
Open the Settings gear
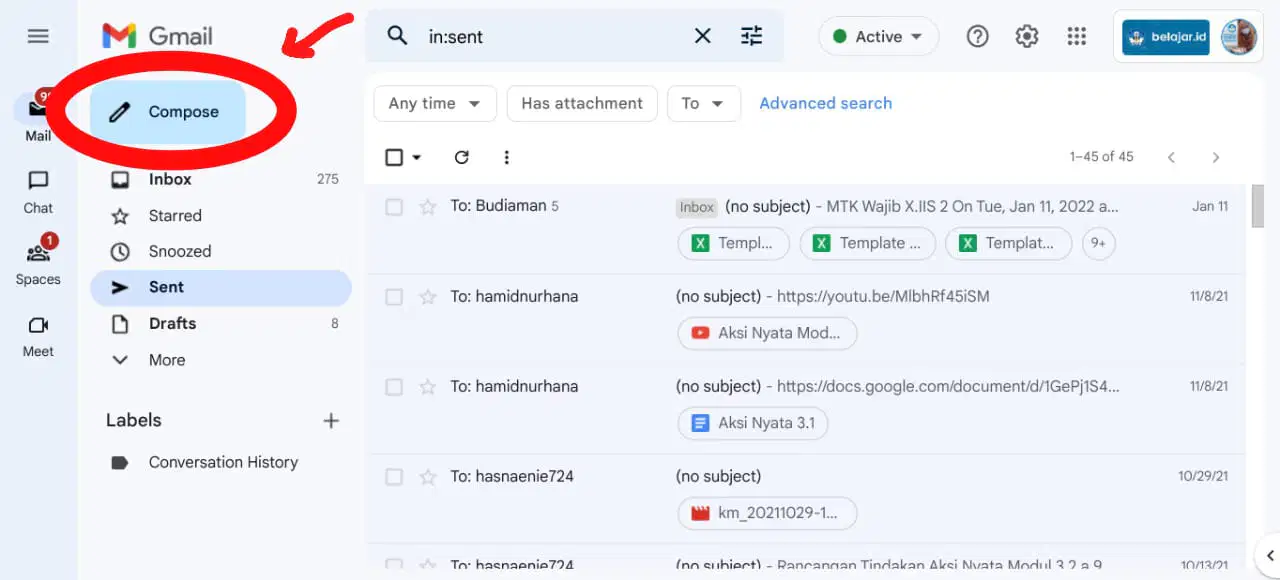(x=1027, y=37)
